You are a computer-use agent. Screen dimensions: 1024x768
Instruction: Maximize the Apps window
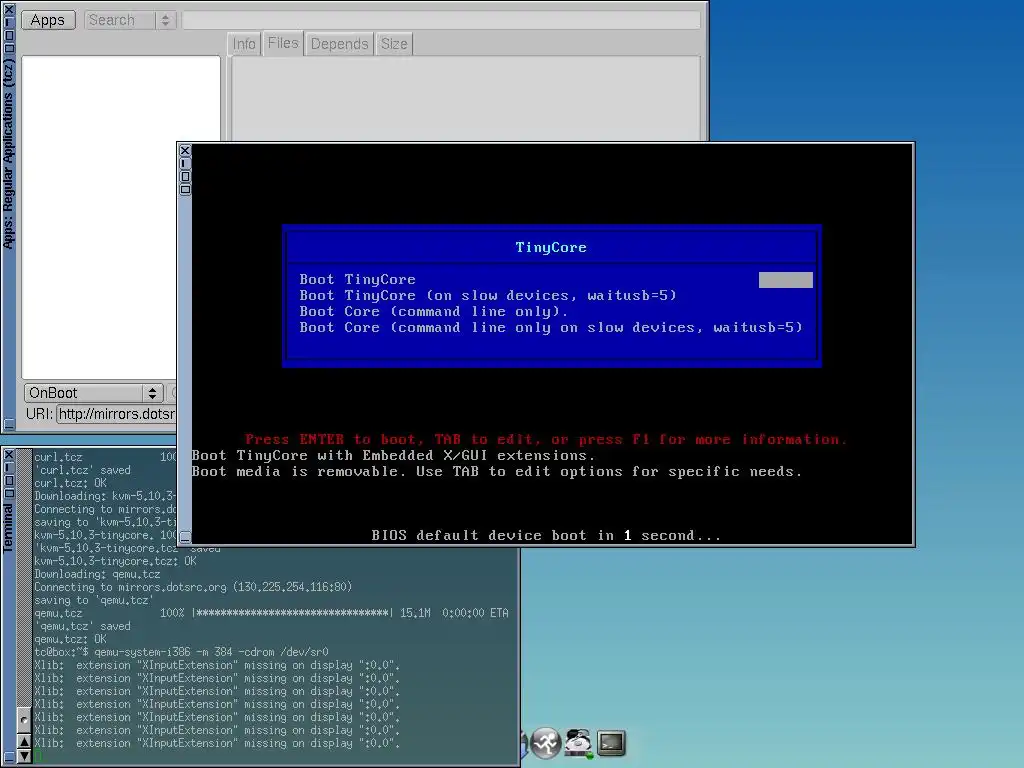pos(9,35)
